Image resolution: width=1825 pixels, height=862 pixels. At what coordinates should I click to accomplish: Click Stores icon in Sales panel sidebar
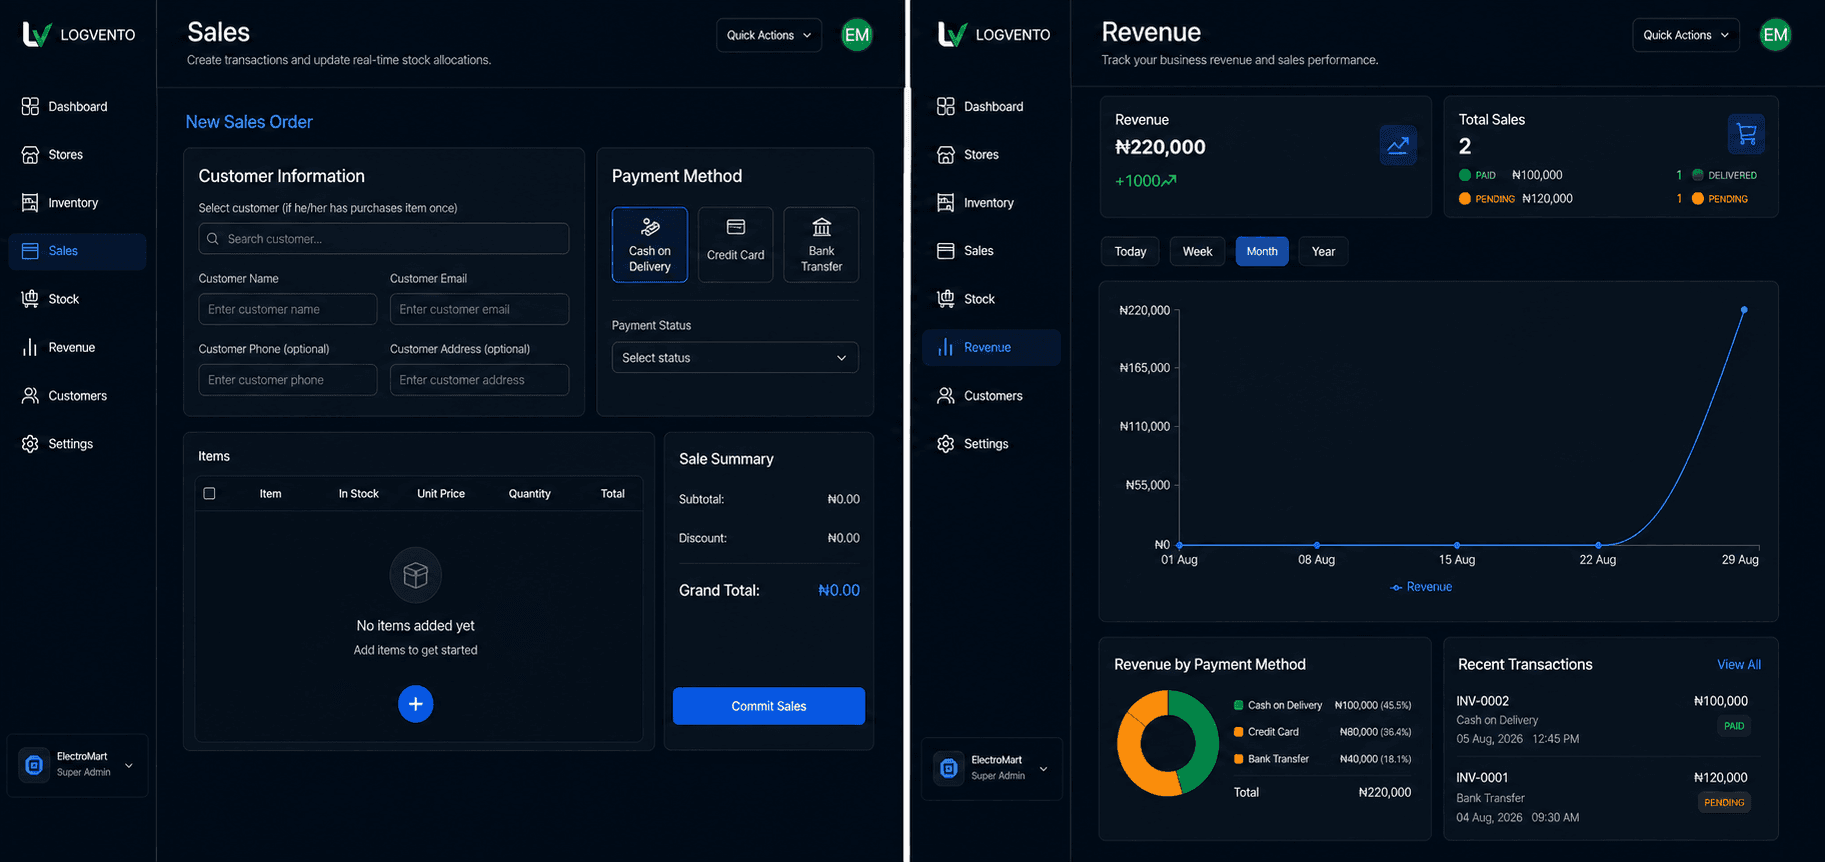coord(30,154)
